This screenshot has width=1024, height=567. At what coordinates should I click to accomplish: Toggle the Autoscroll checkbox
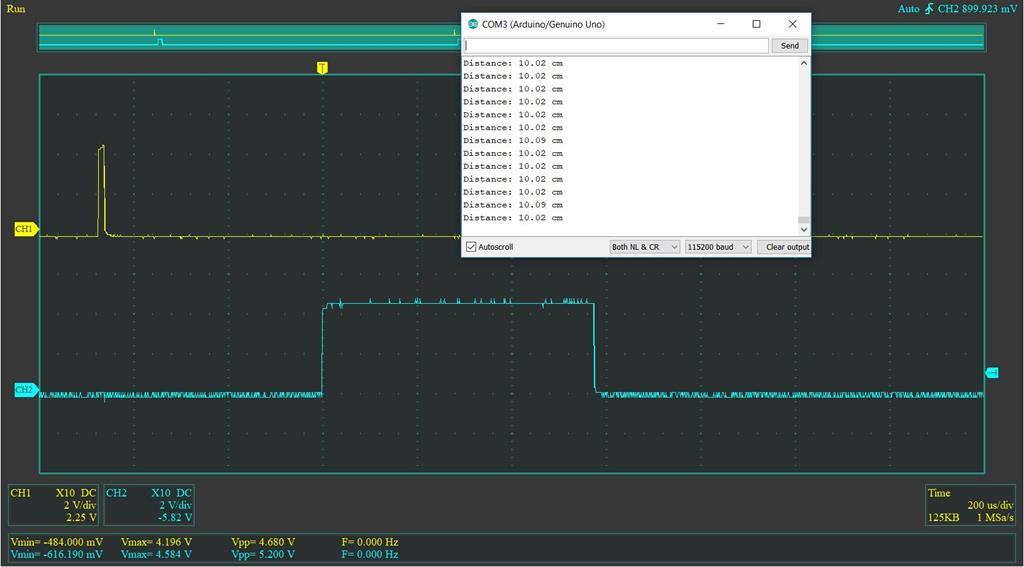tap(472, 247)
